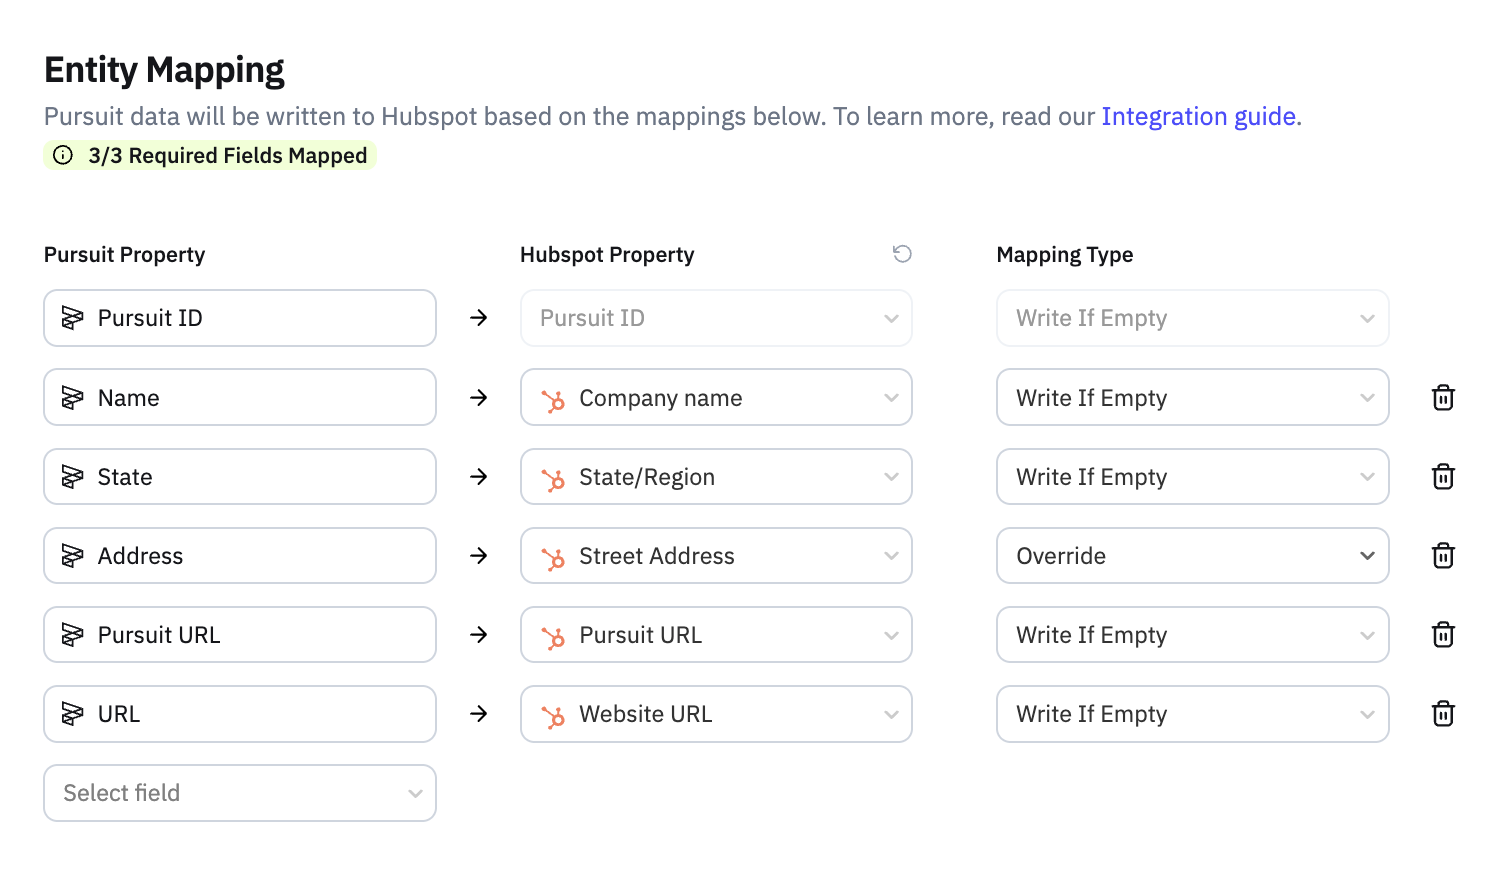Viewport: 1508px width, 884px height.
Task: Open the disabled Hubspot Pursuit ID dropdown
Action: (716, 318)
